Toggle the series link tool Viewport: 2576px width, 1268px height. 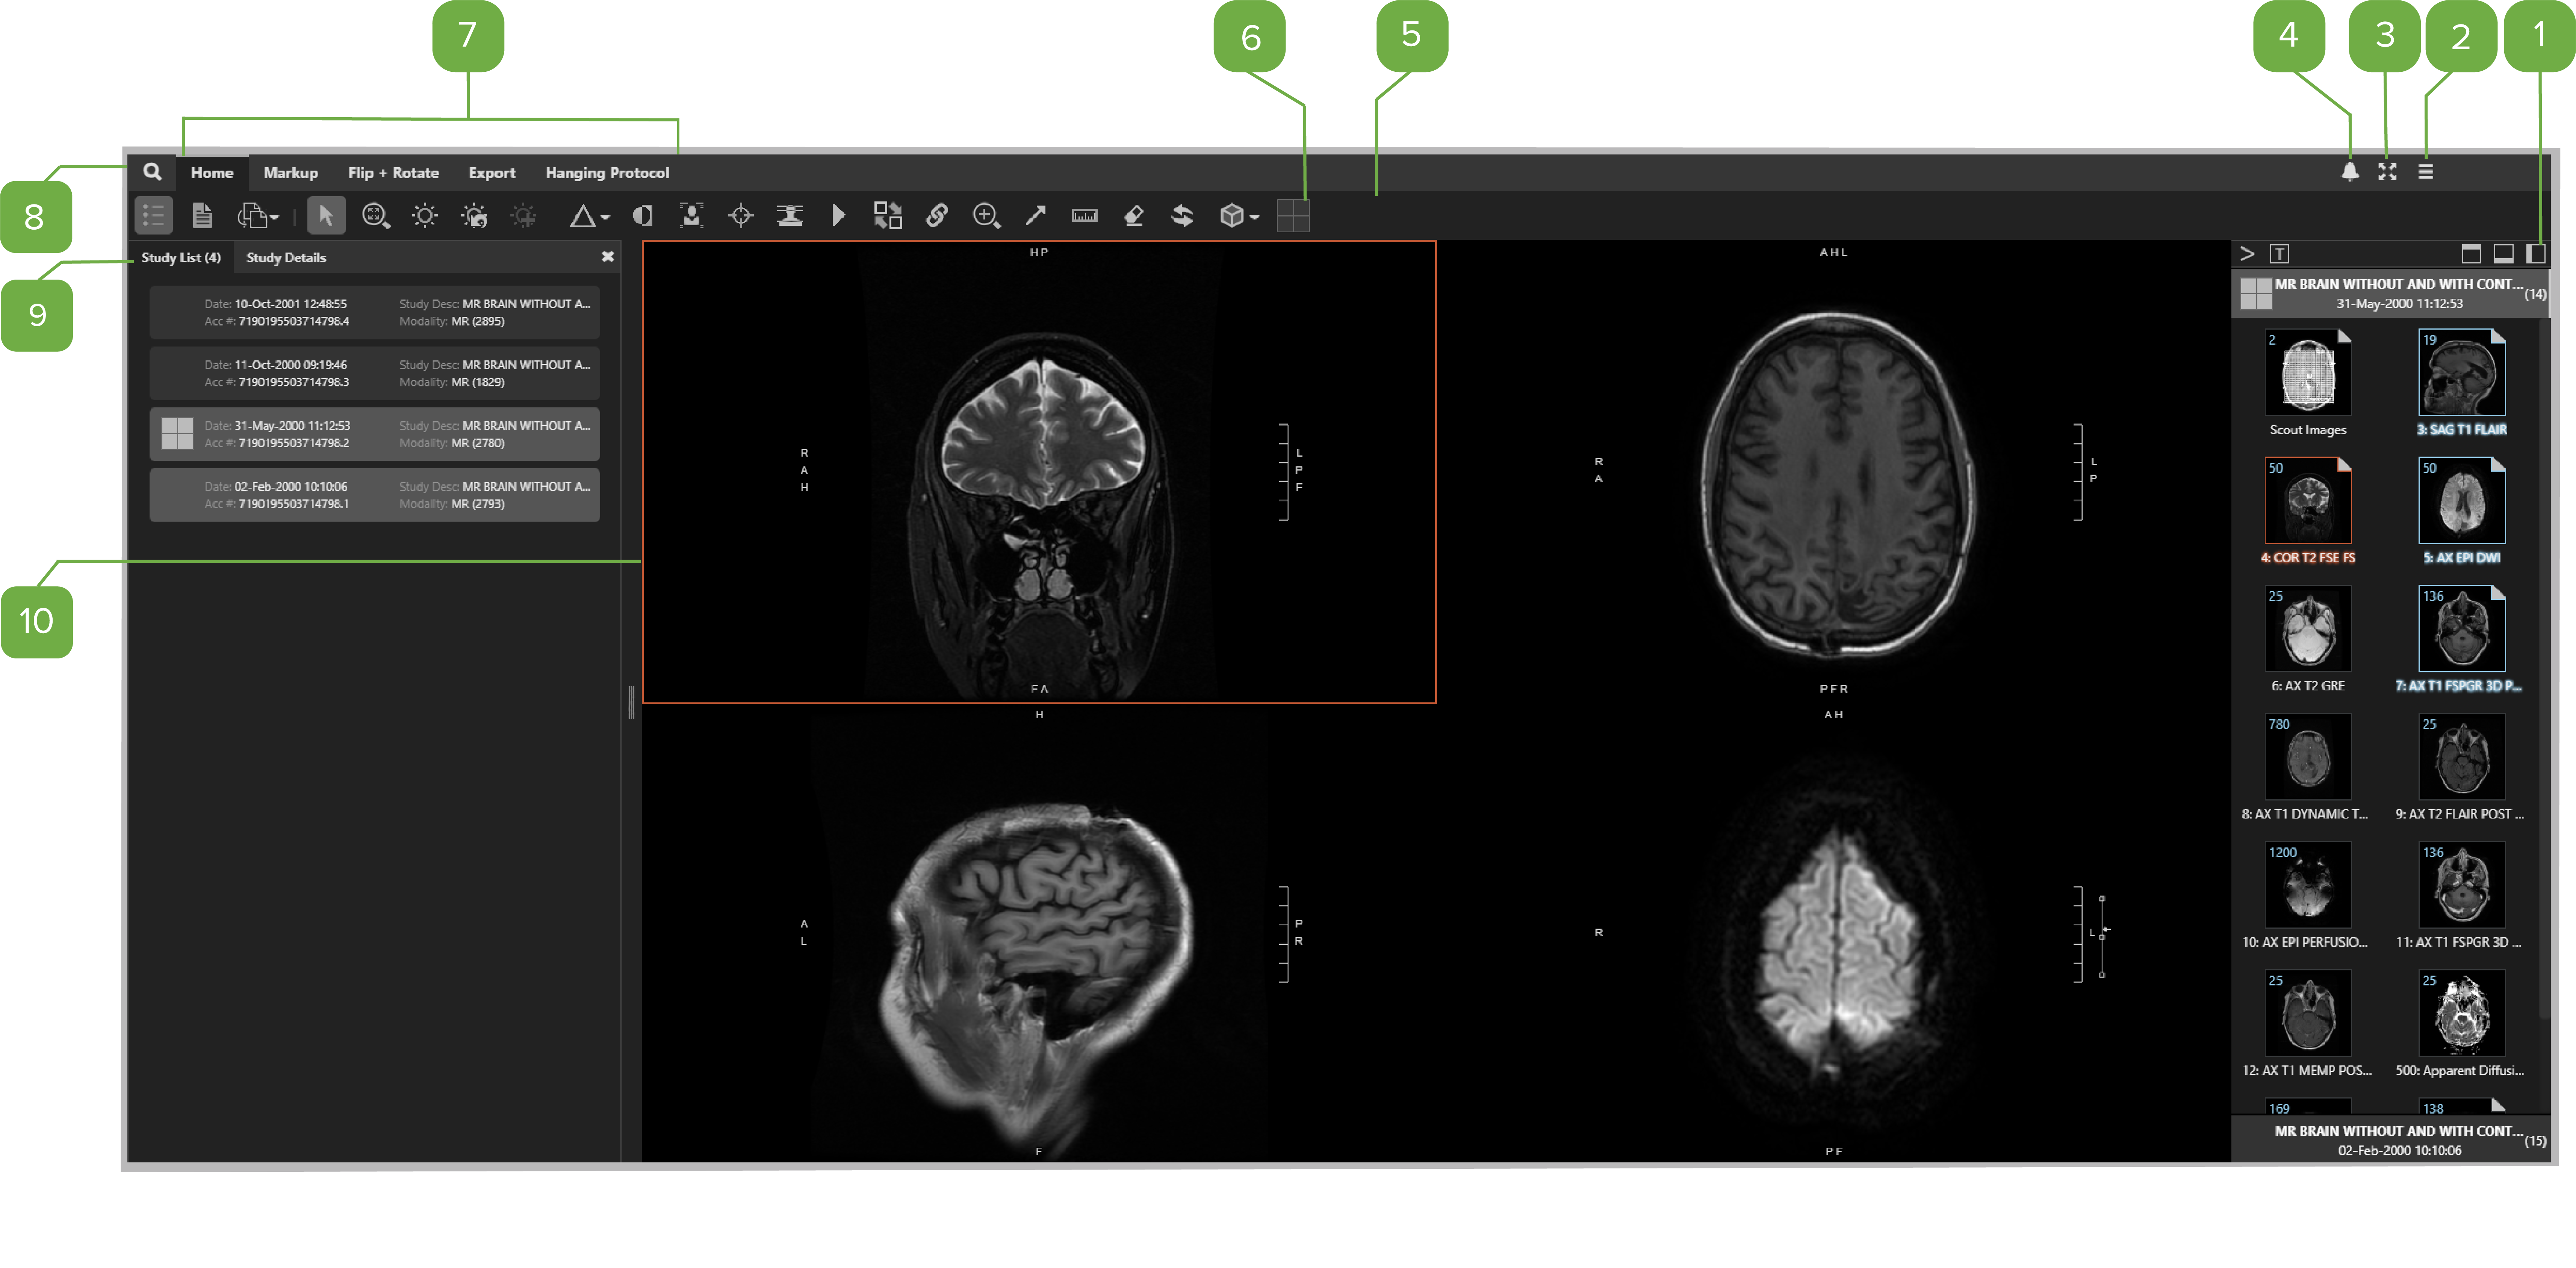tap(937, 215)
